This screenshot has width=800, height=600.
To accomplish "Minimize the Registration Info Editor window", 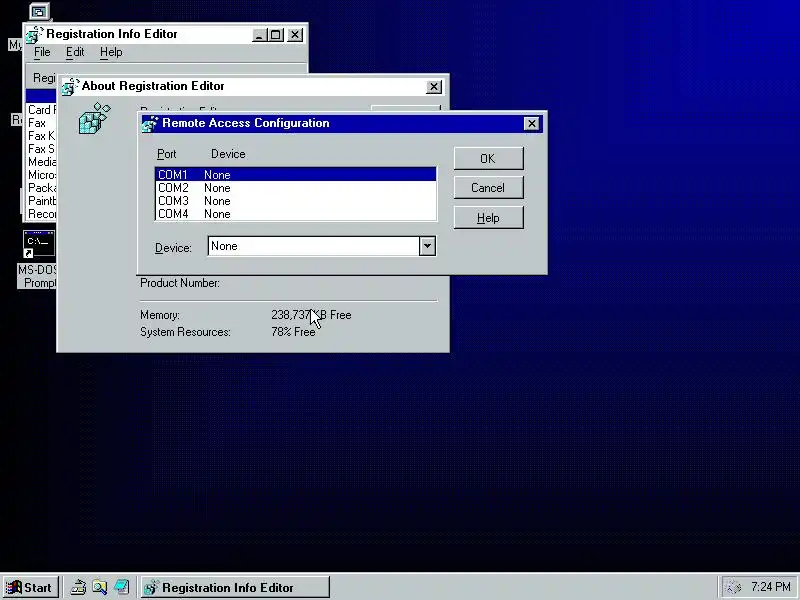I will point(260,35).
